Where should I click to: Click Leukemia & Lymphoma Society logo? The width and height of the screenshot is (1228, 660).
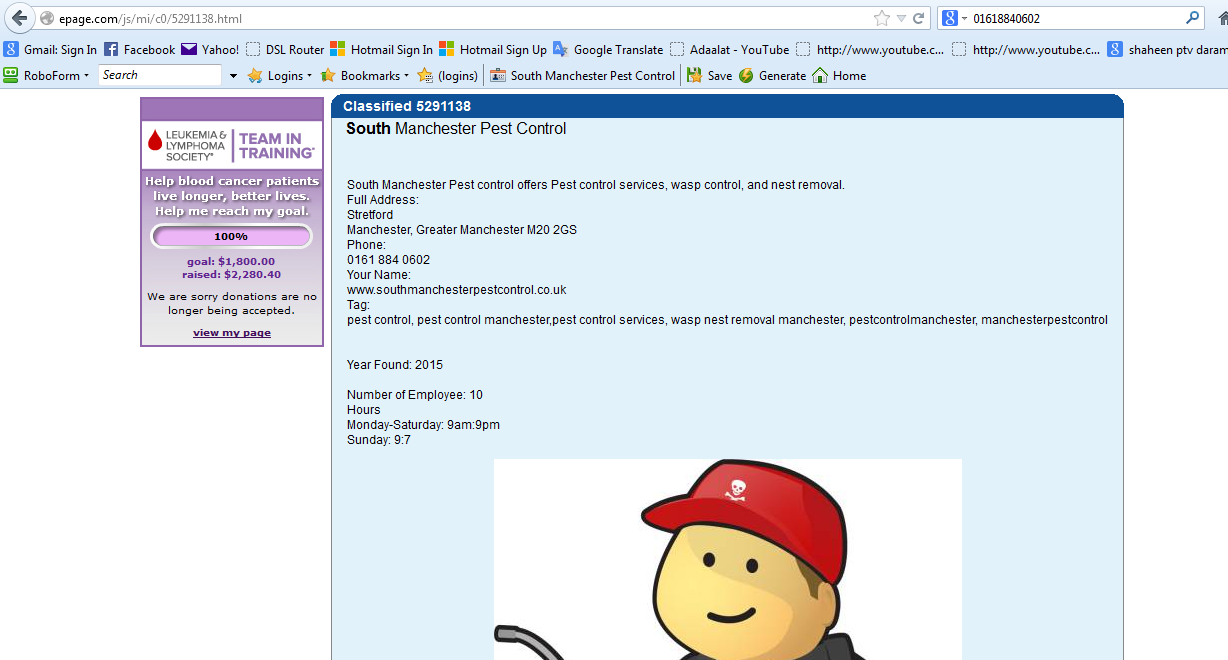[186, 145]
